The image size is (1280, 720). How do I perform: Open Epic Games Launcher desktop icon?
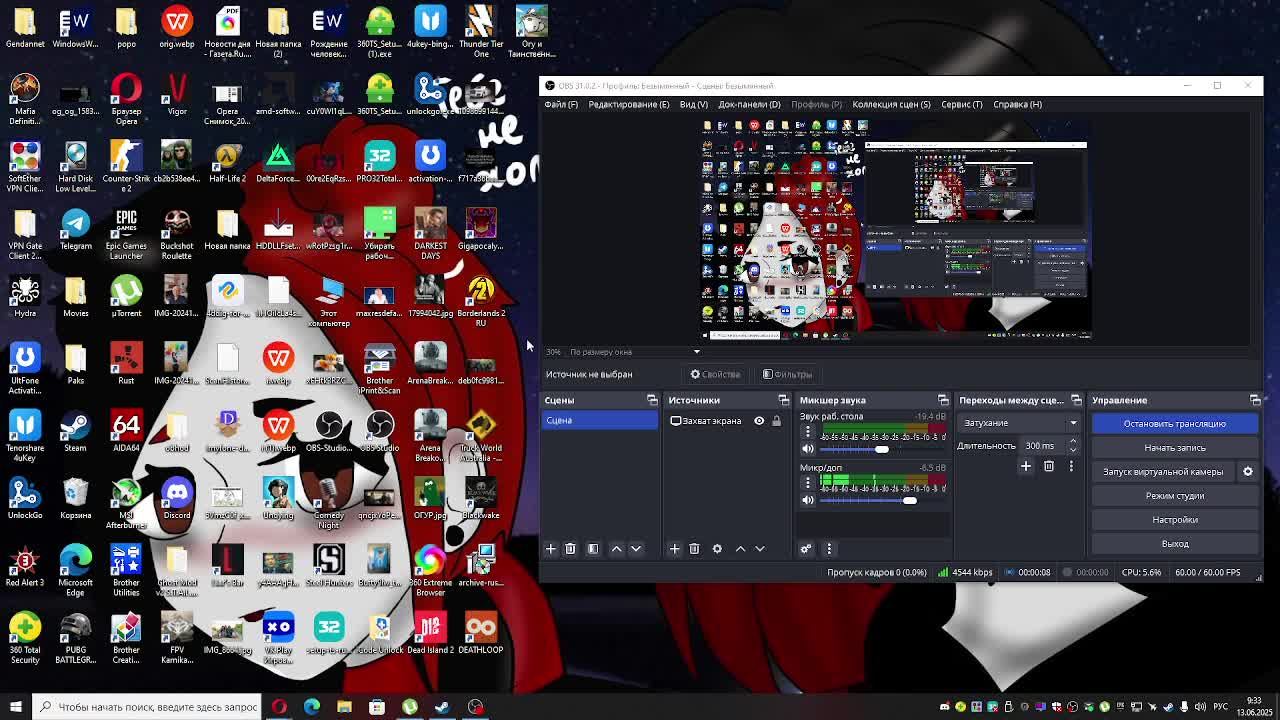tap(126, 235)
